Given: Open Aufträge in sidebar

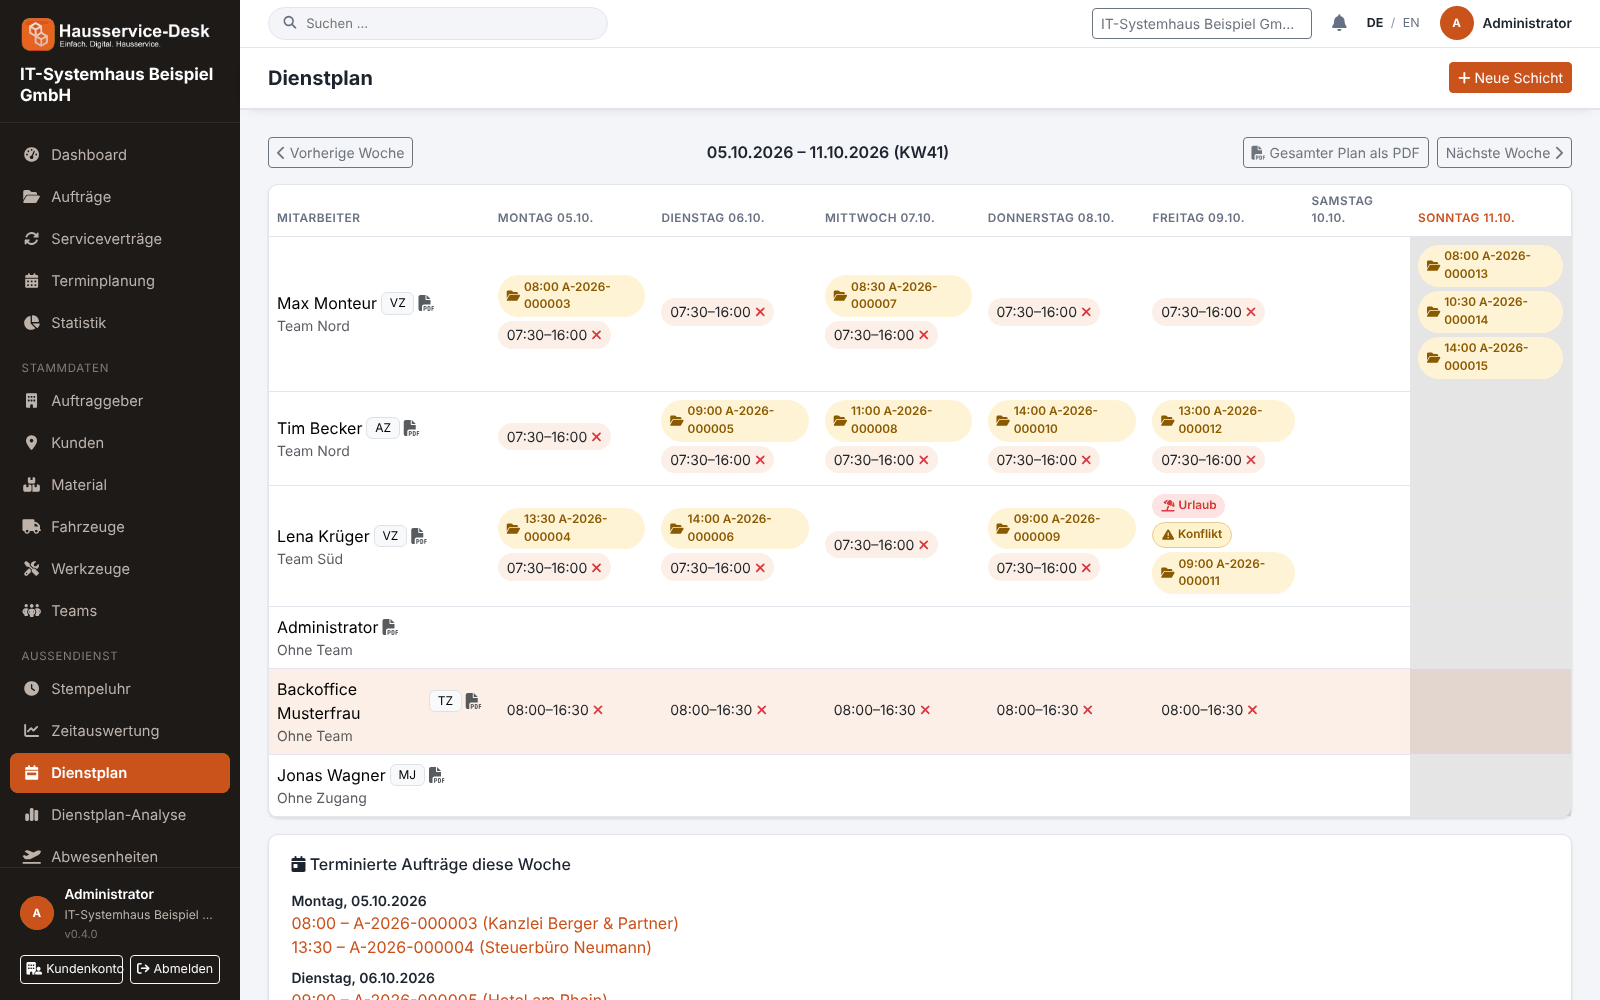Looking at the screenshot, I should [x=120, y=197].
